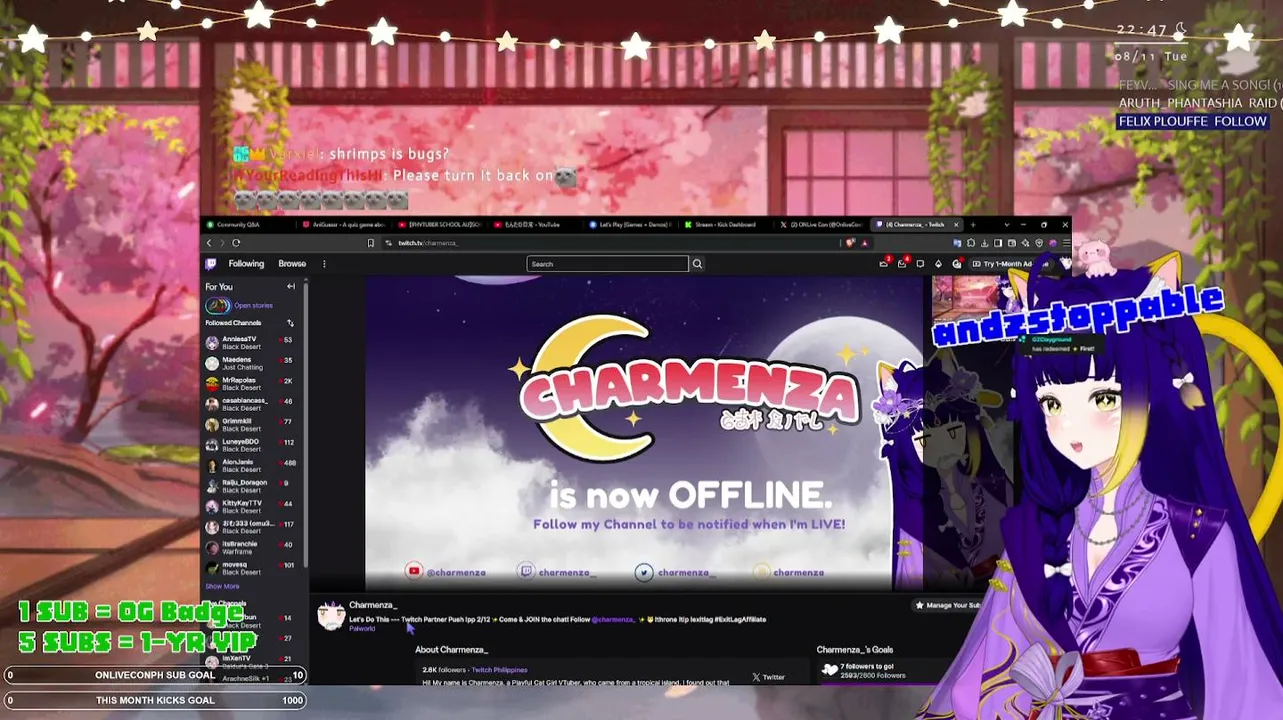Click the @charmenza_ mention in stream title

click(x=612, y=619)
